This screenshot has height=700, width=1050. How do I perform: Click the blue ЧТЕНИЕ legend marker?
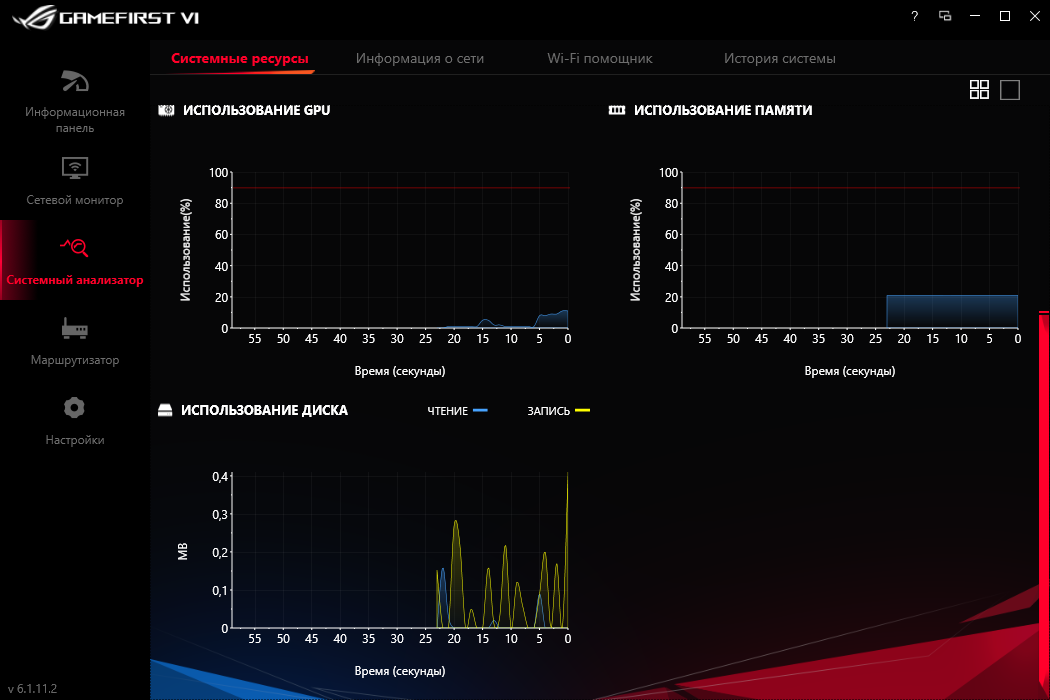coord(480,411)
